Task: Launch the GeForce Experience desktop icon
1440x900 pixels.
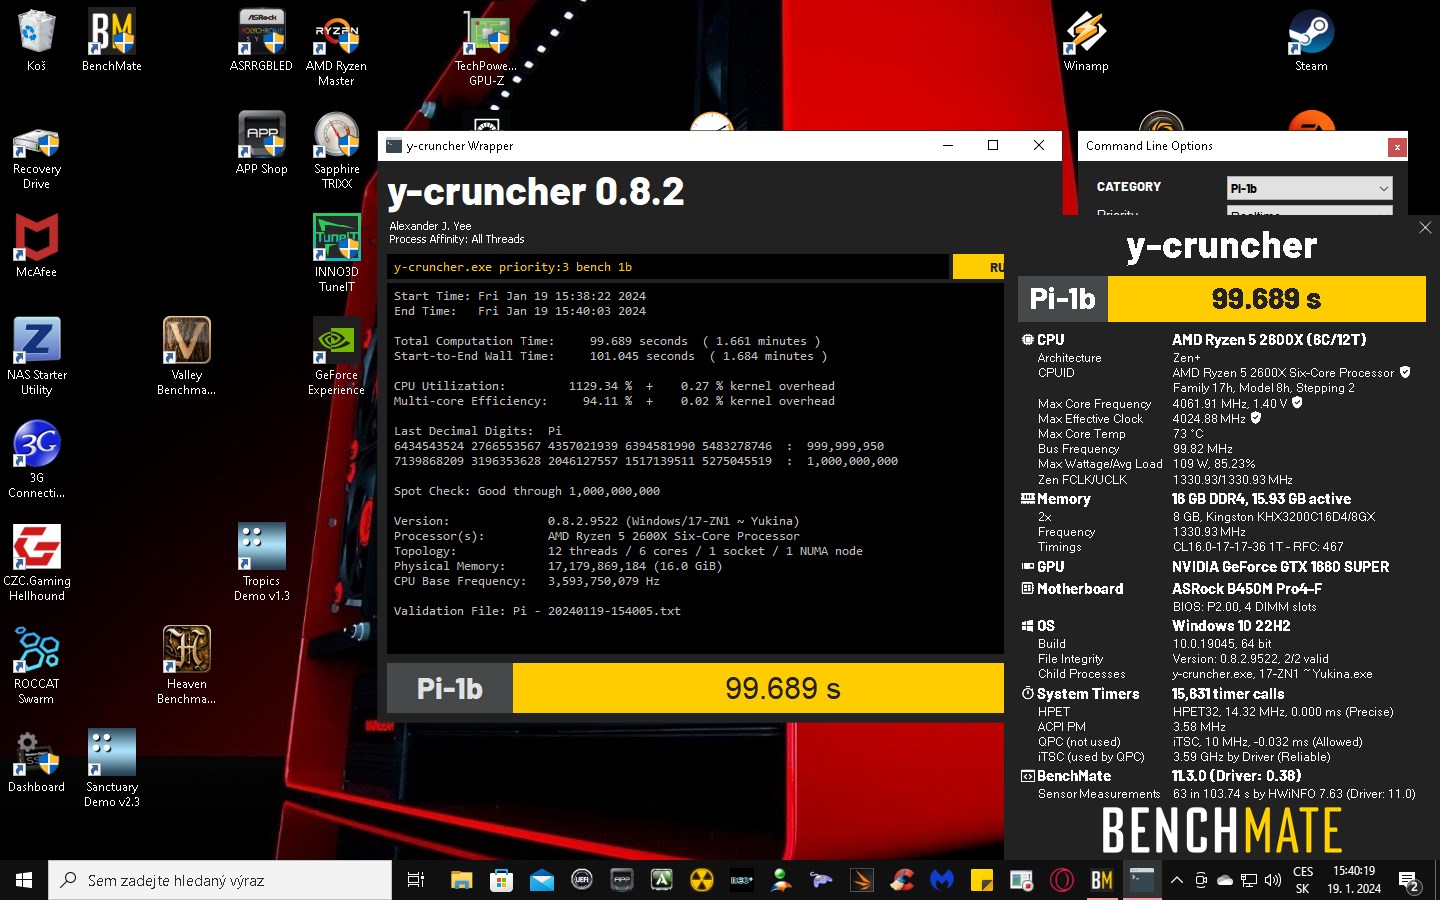Action: (x=336, y=356)
